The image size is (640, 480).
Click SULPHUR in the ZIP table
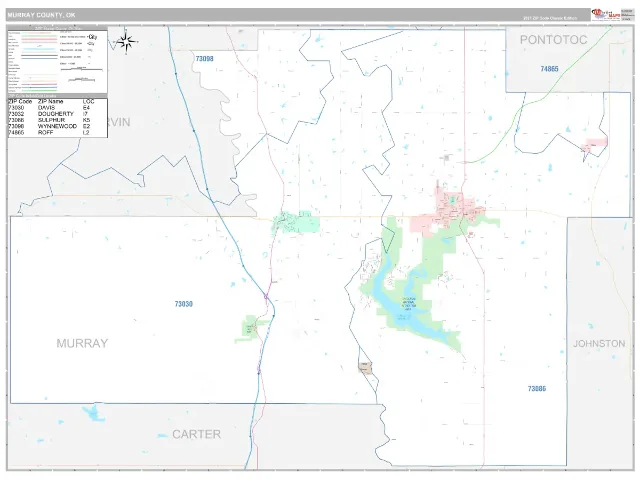51,120
